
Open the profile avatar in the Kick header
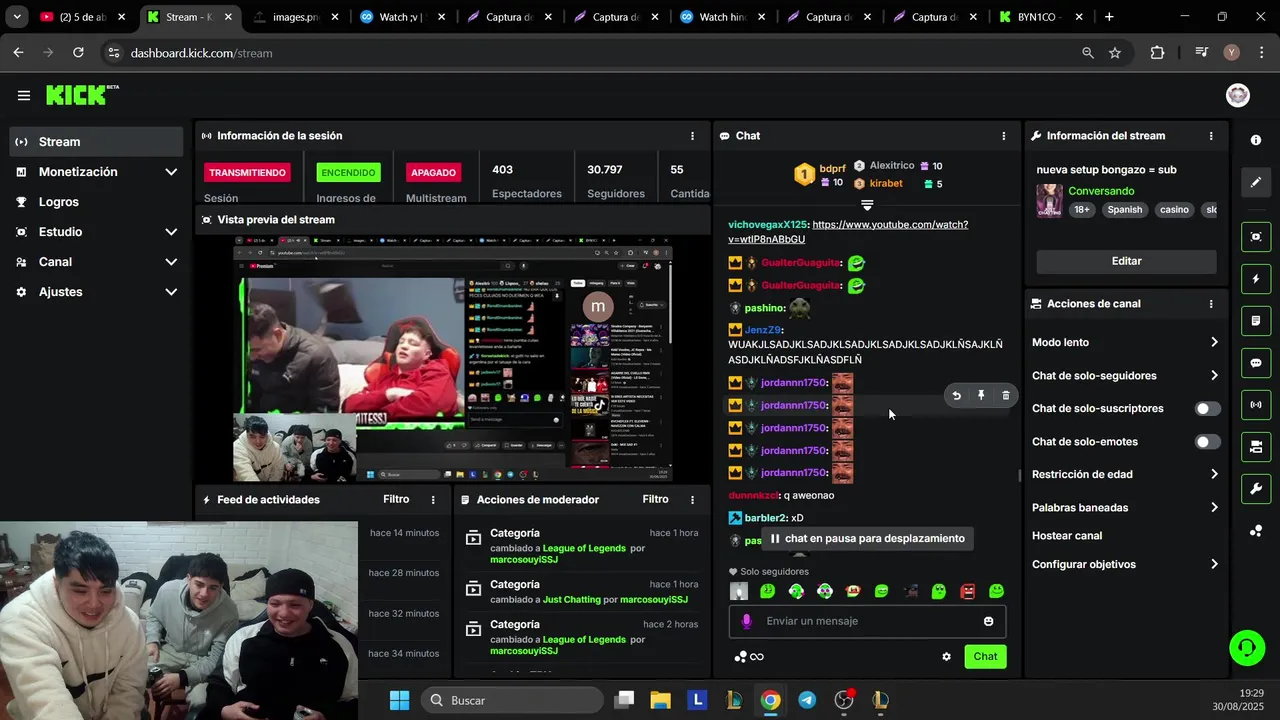[1238, 95]
